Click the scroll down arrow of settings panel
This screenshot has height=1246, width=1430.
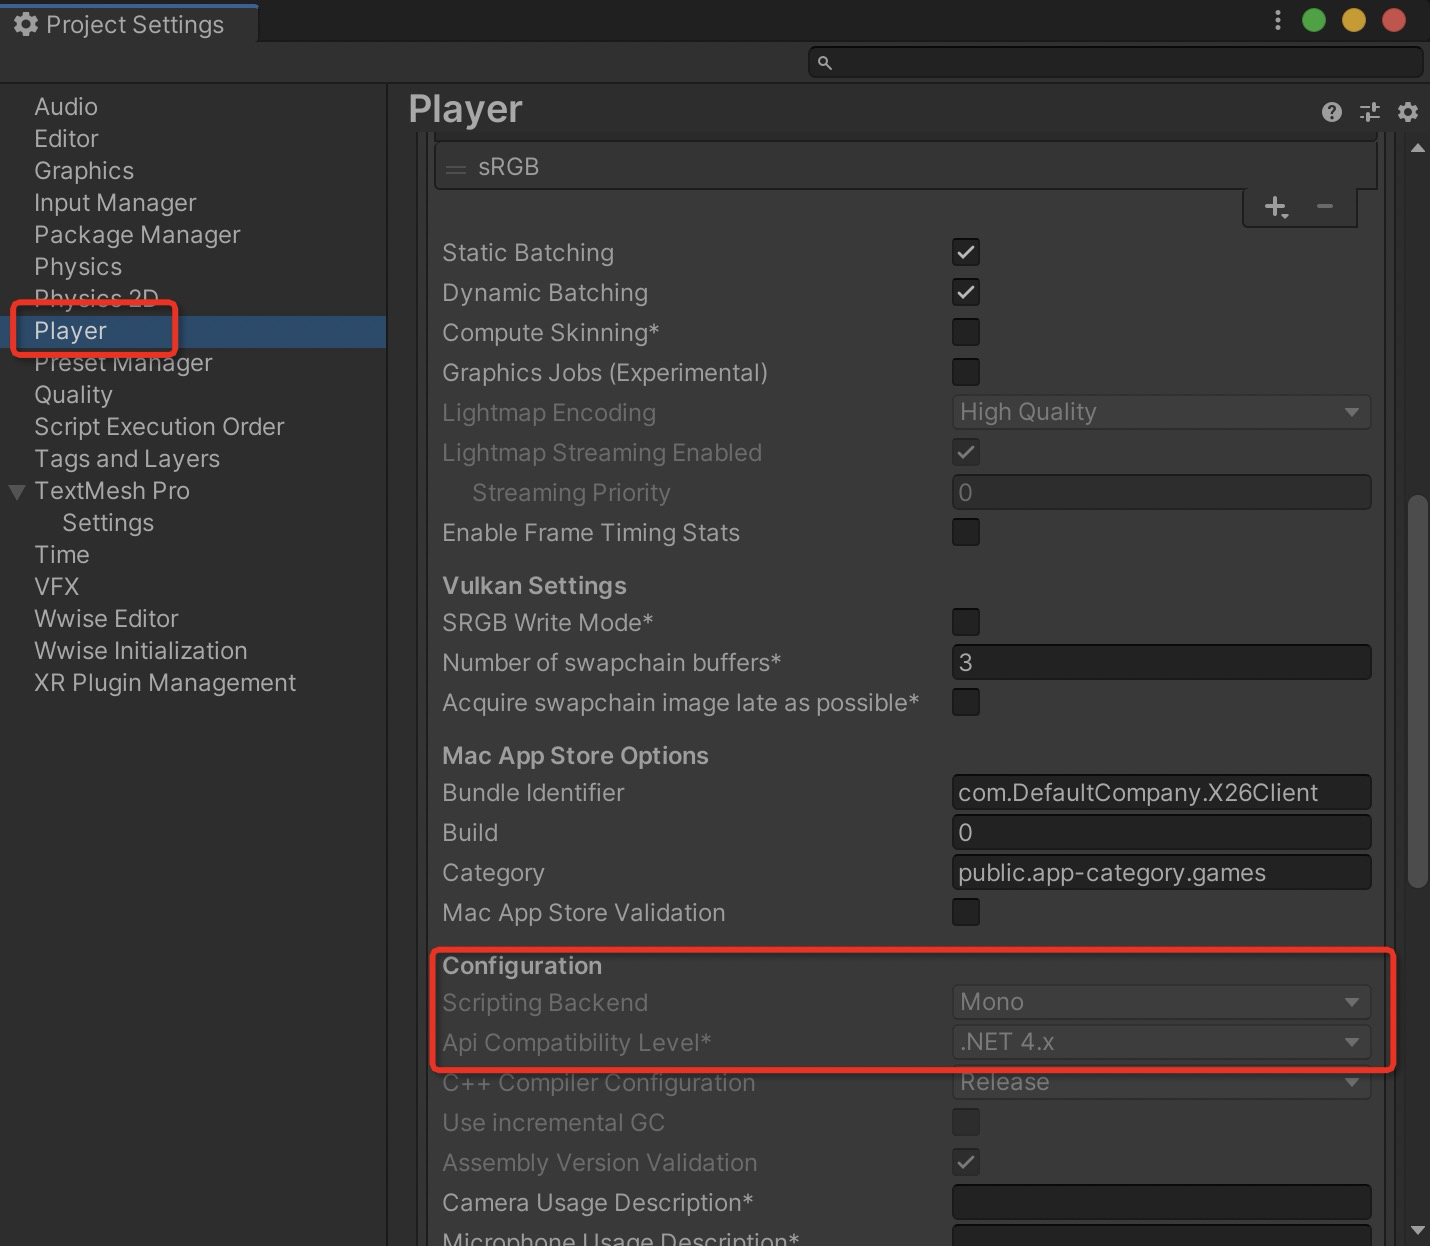click(x=1417, y=1229)
